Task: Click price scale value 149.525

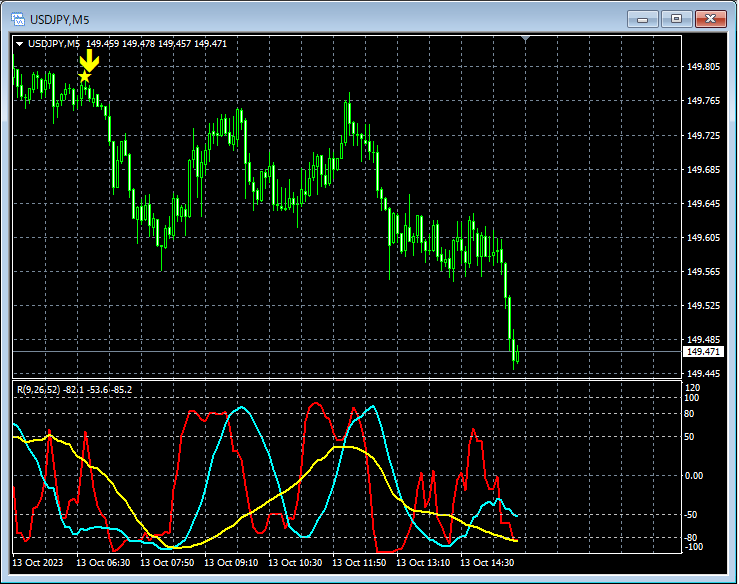Action: 703,306
